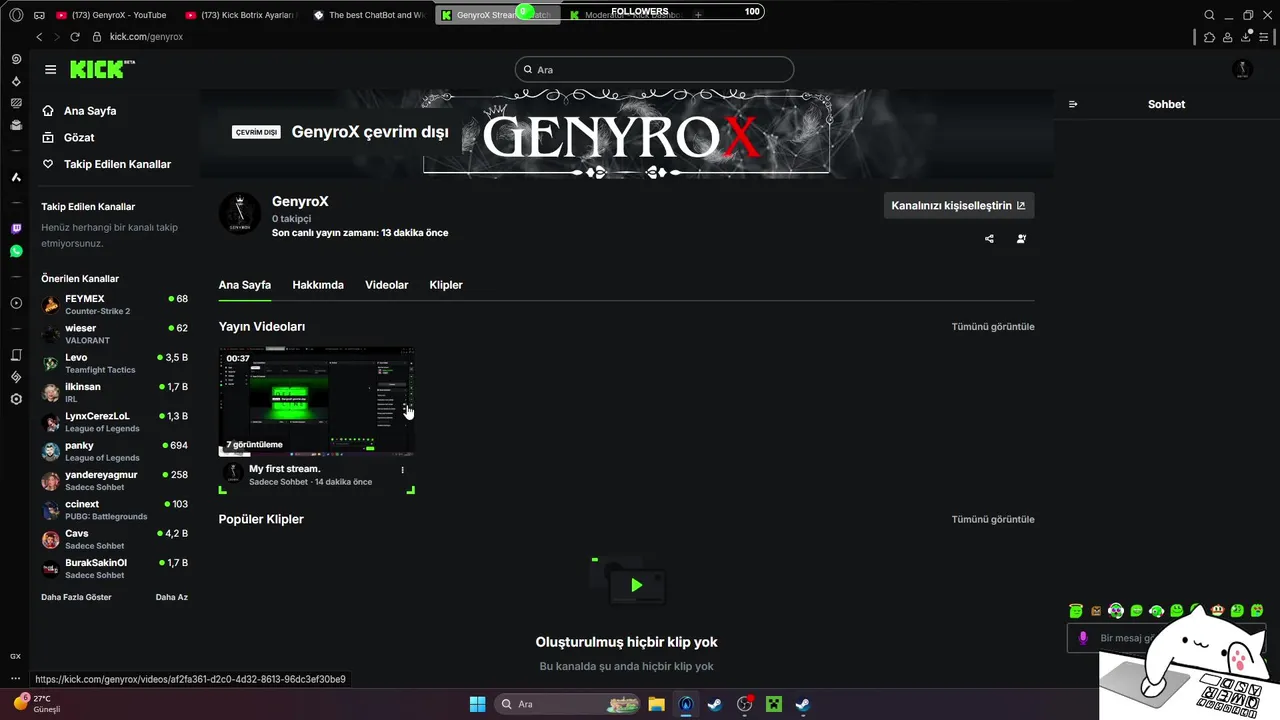Open new browser tab plus button

698,15
